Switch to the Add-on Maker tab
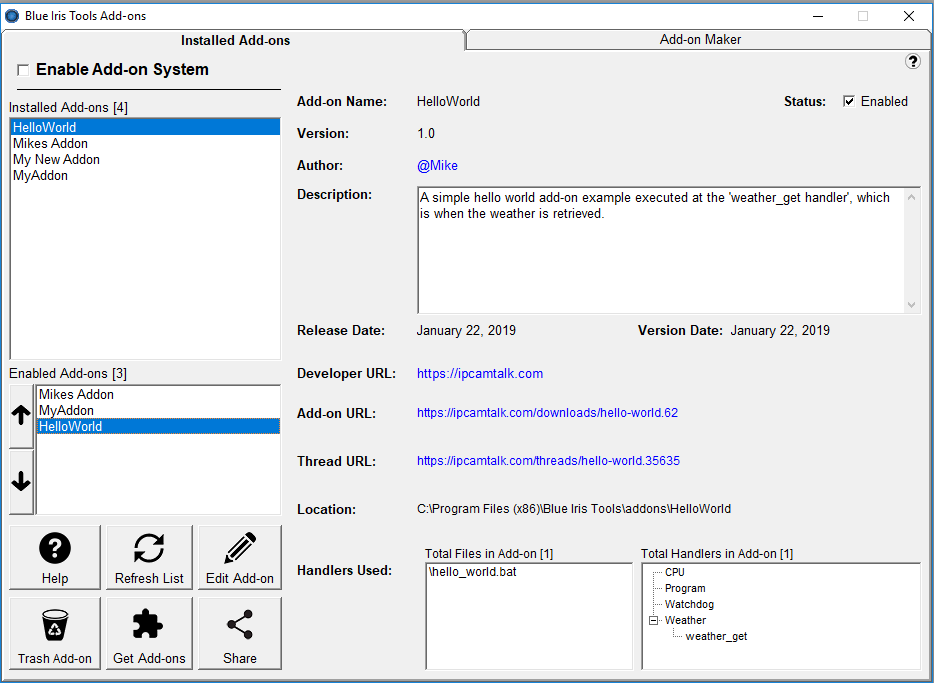 point(700,40)
